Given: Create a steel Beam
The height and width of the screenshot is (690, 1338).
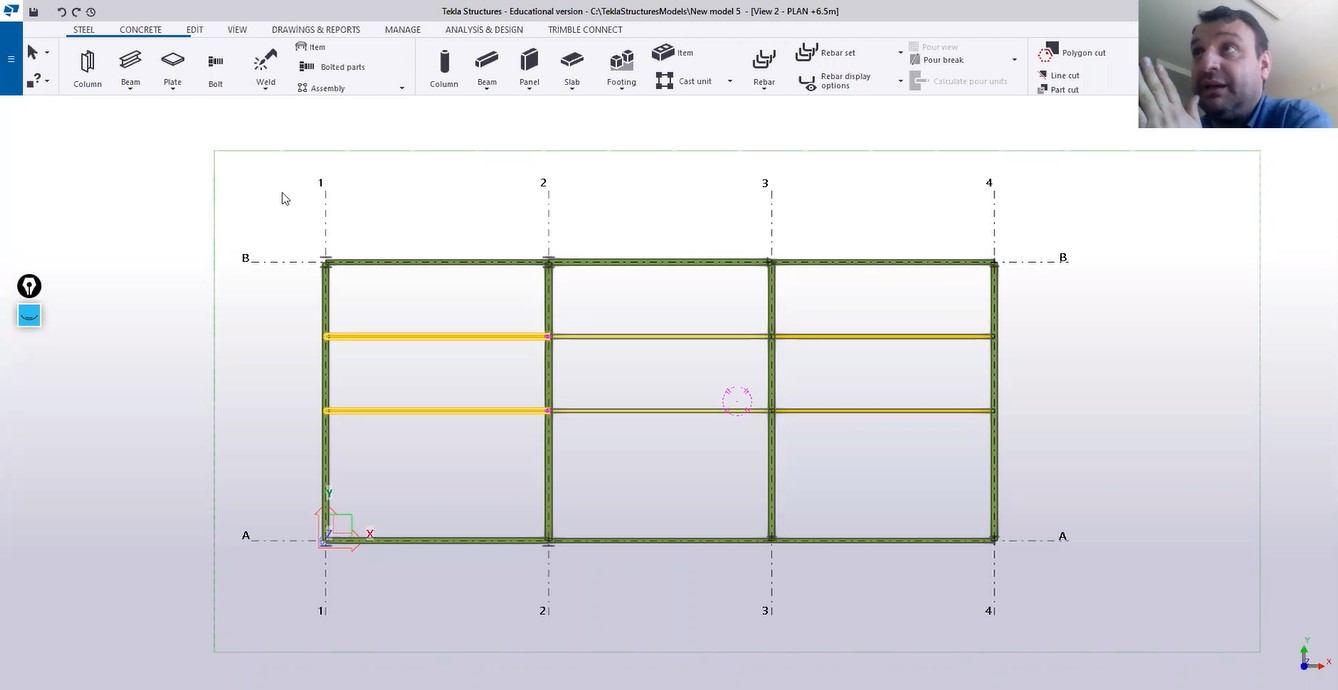Looking at the screenshot, I should [130, 68].
